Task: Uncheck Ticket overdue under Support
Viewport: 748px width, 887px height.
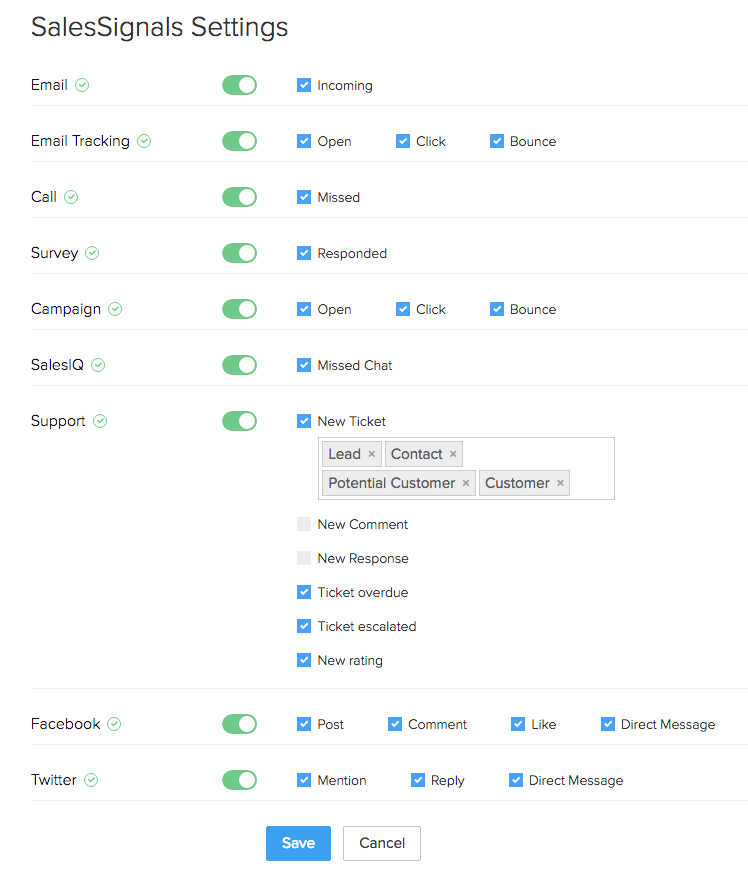Action: (304, 592)
